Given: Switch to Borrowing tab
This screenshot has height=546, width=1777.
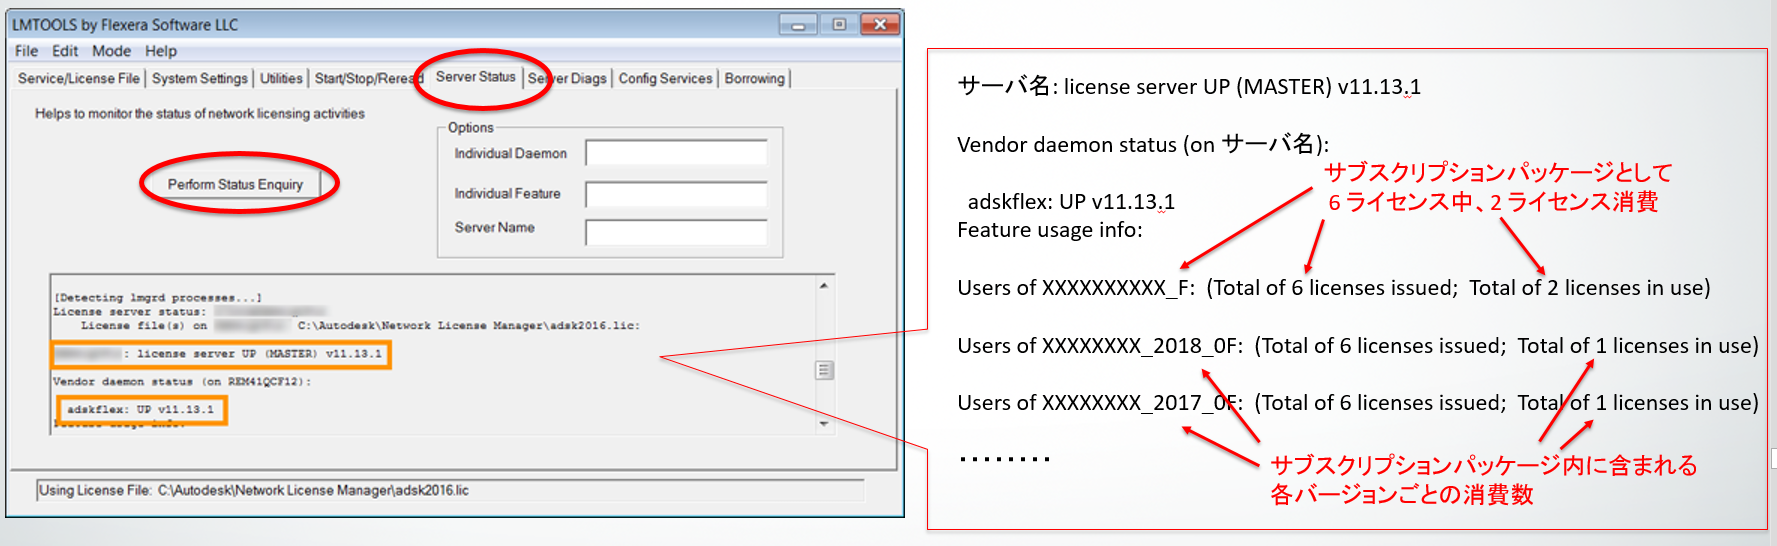Looking at the screenshot, I should click(x=755, y=78).
